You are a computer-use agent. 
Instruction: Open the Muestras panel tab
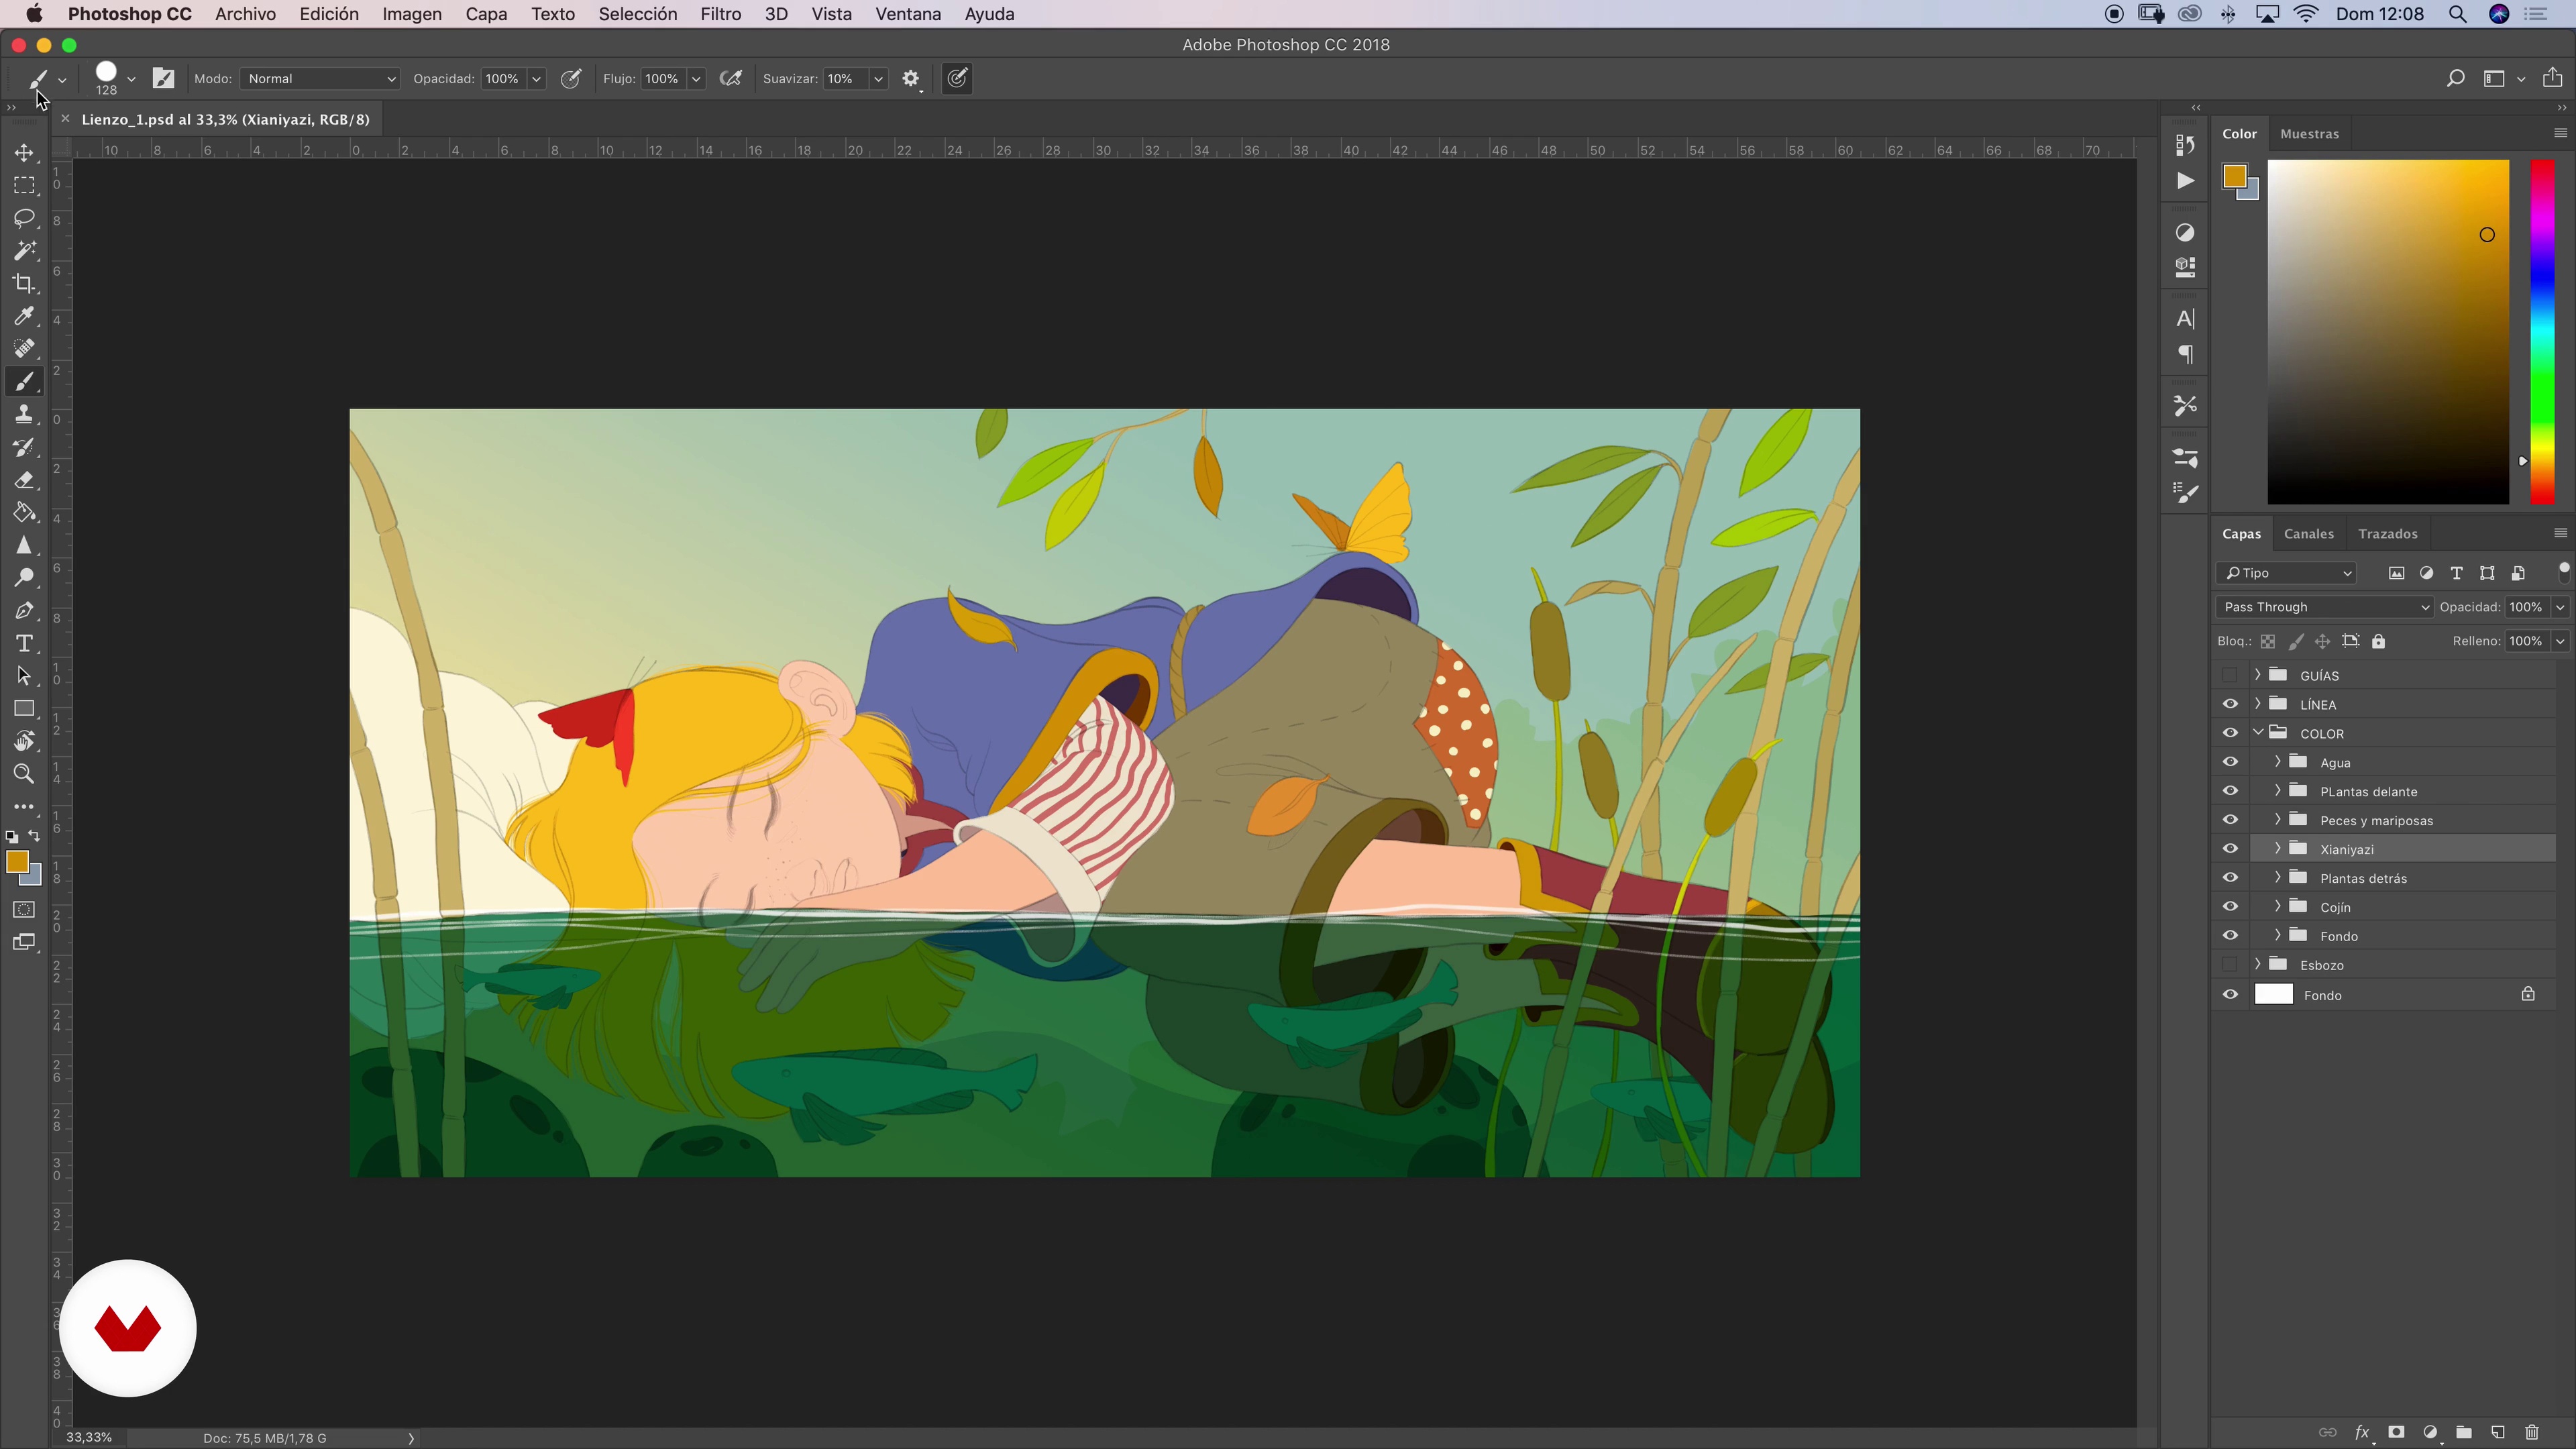click(2309, 133)
